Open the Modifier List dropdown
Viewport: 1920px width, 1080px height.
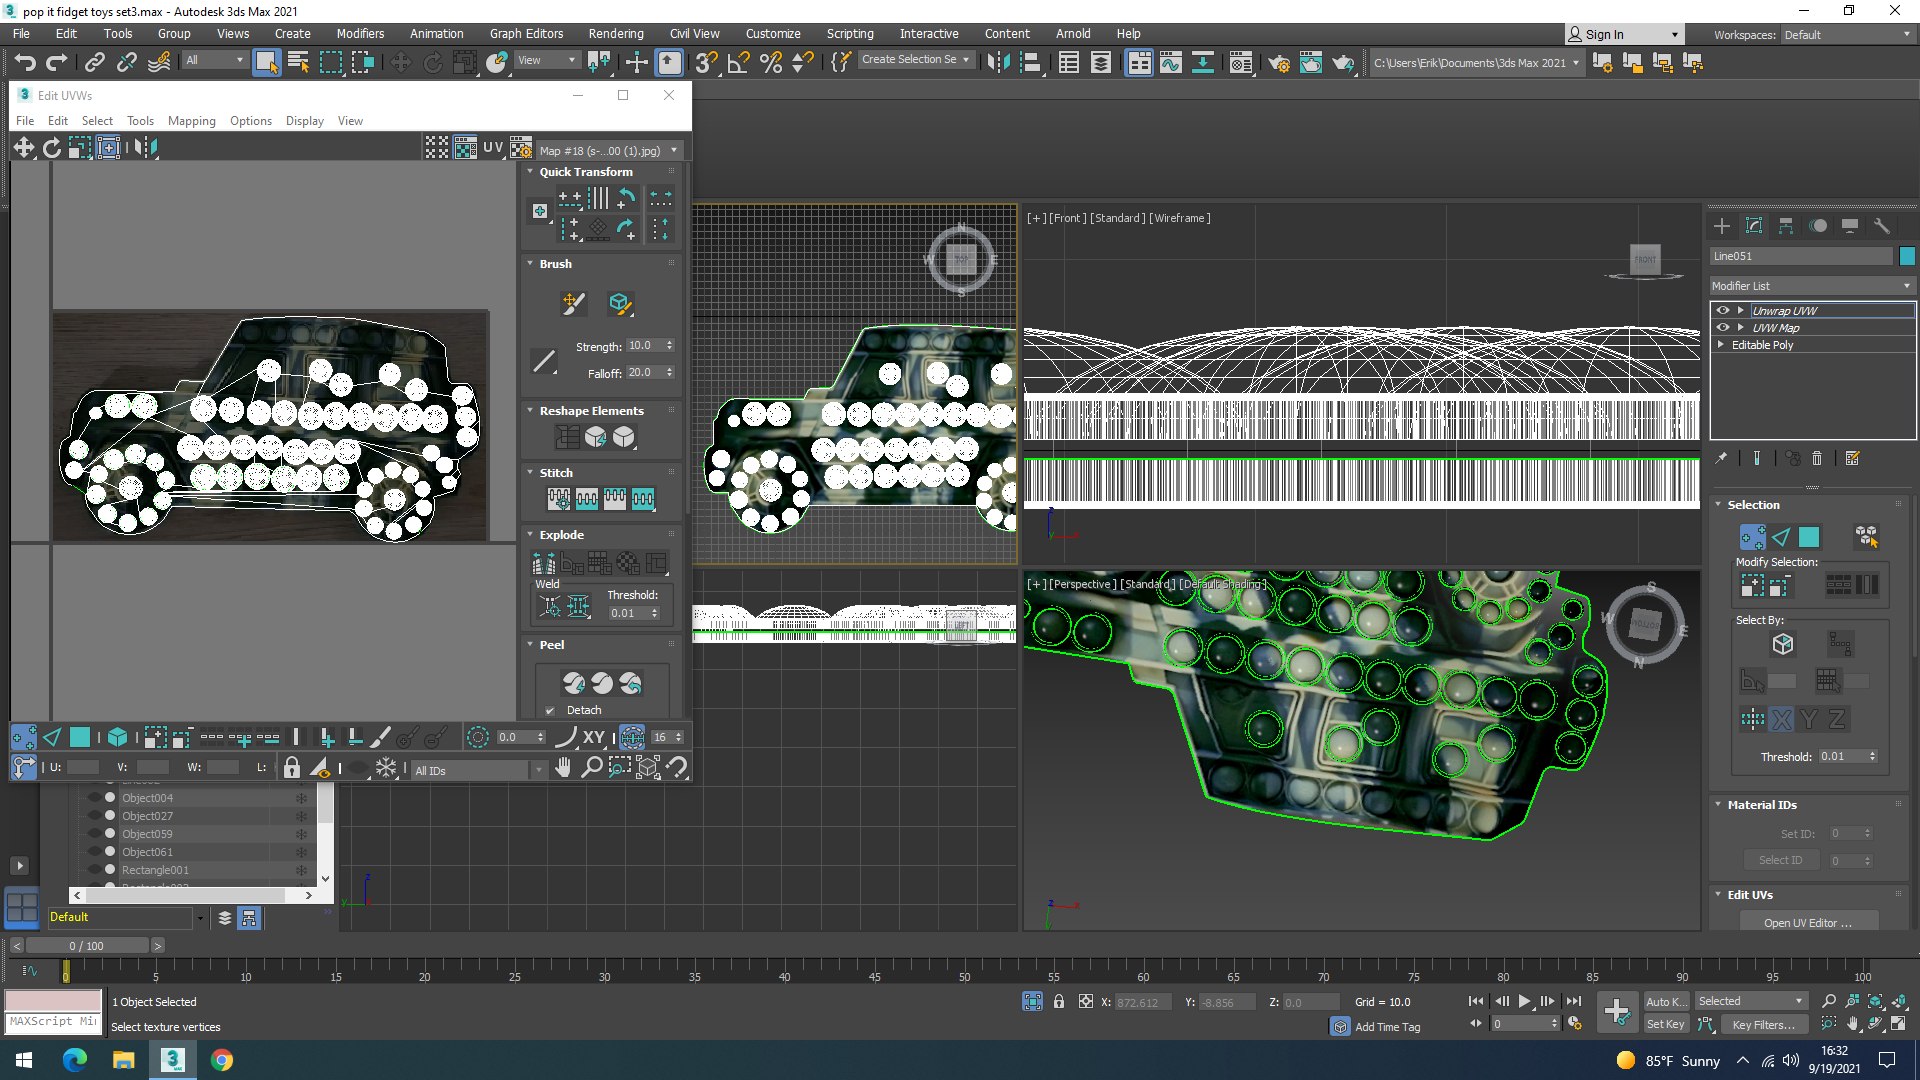tap(1811, 286)
